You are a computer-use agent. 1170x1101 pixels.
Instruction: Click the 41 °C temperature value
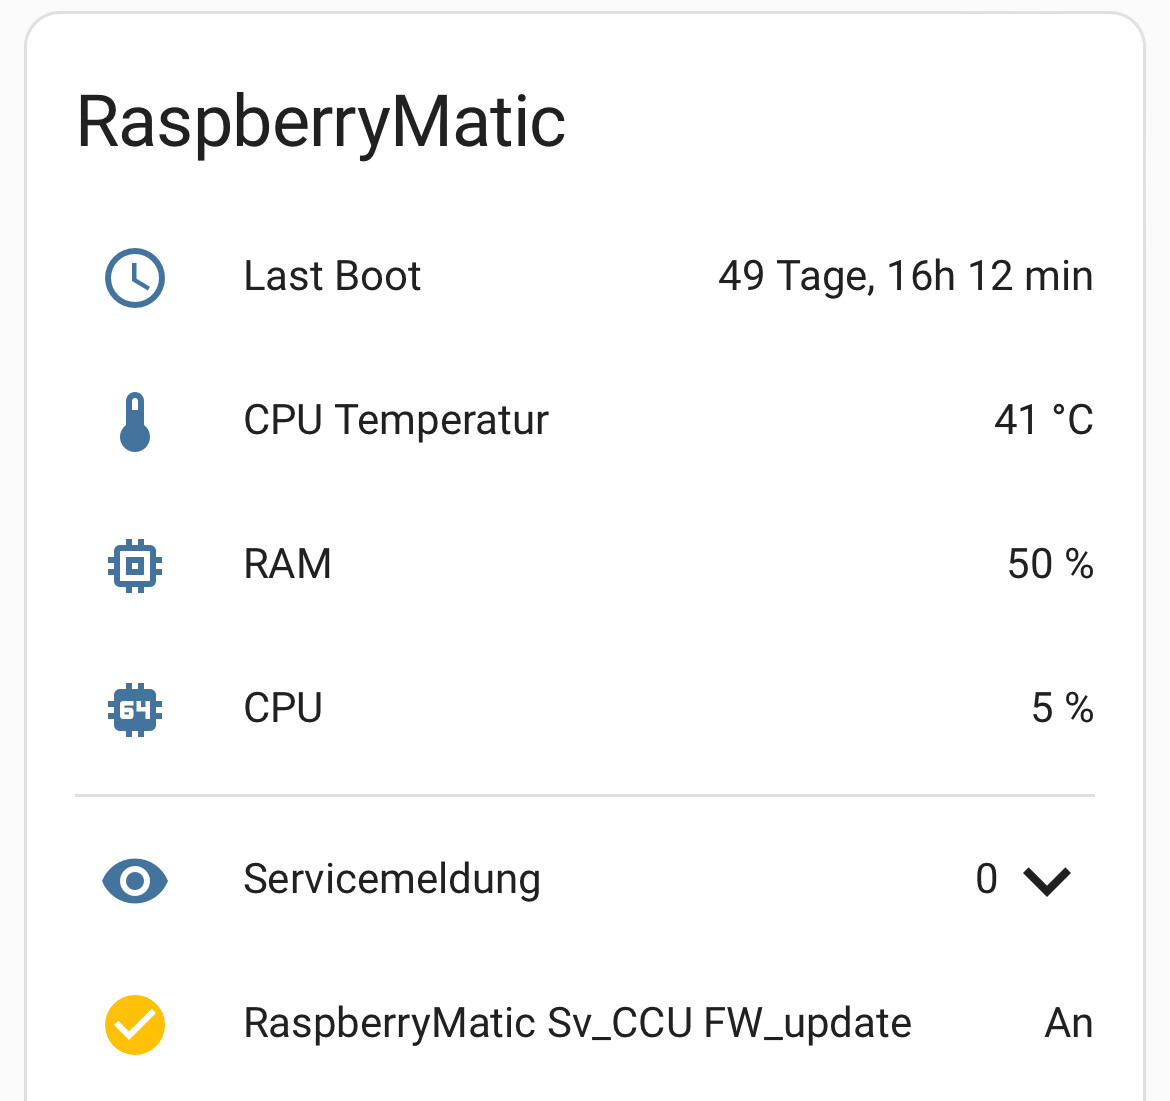coord(1044,420)
